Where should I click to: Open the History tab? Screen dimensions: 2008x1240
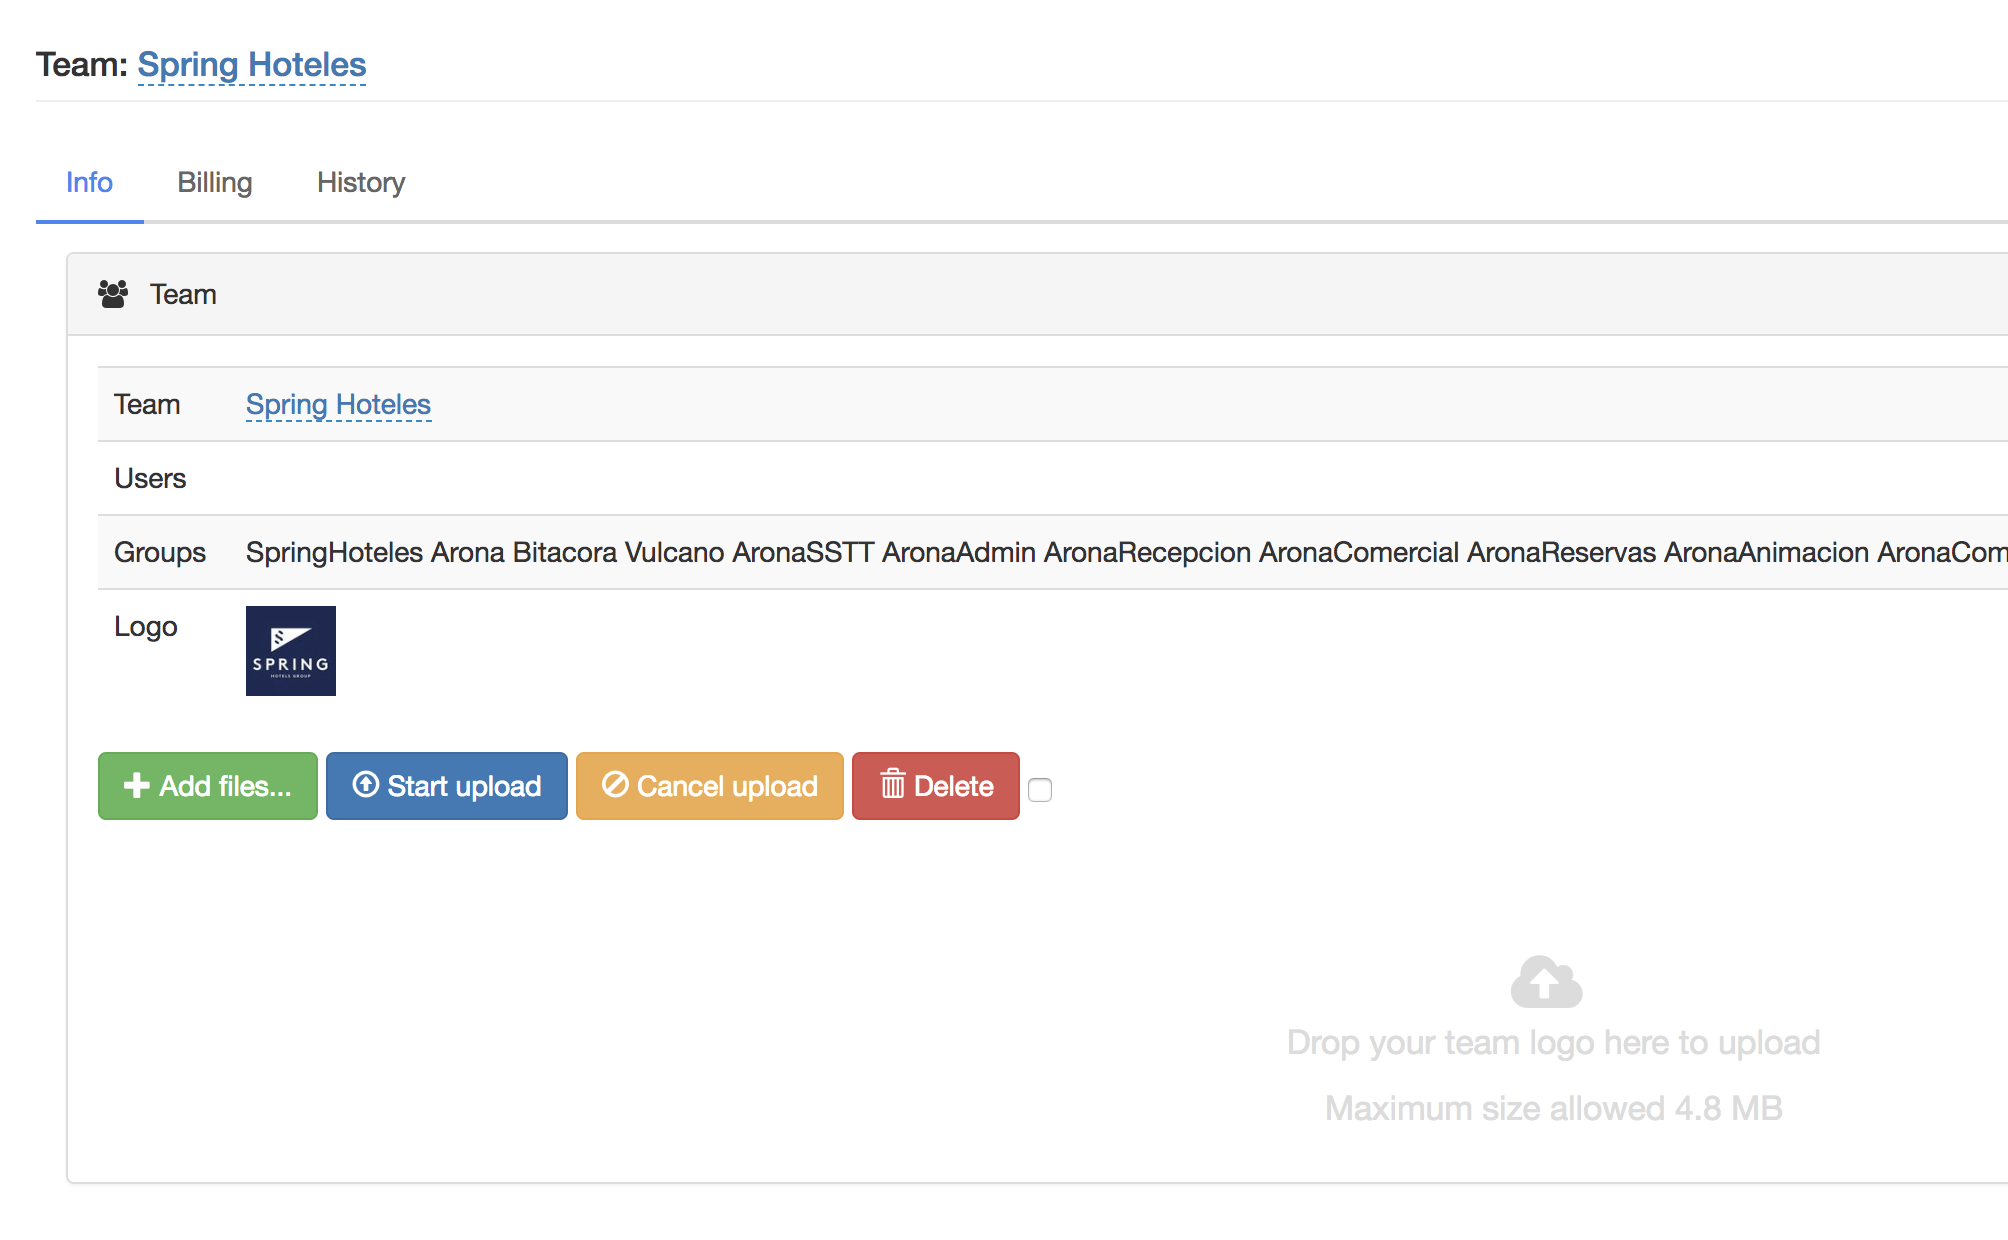click(x=361, y=182)
